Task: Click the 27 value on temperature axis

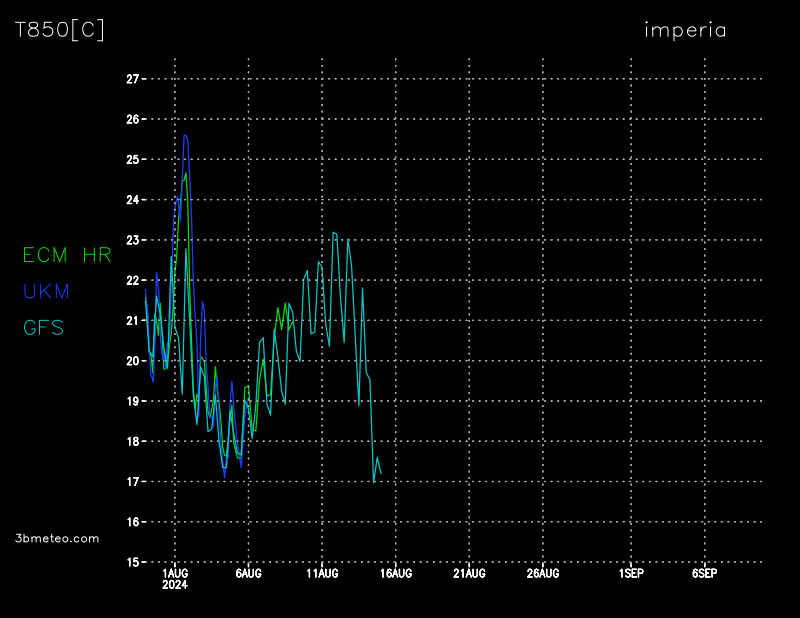Action: coord(131,79)
